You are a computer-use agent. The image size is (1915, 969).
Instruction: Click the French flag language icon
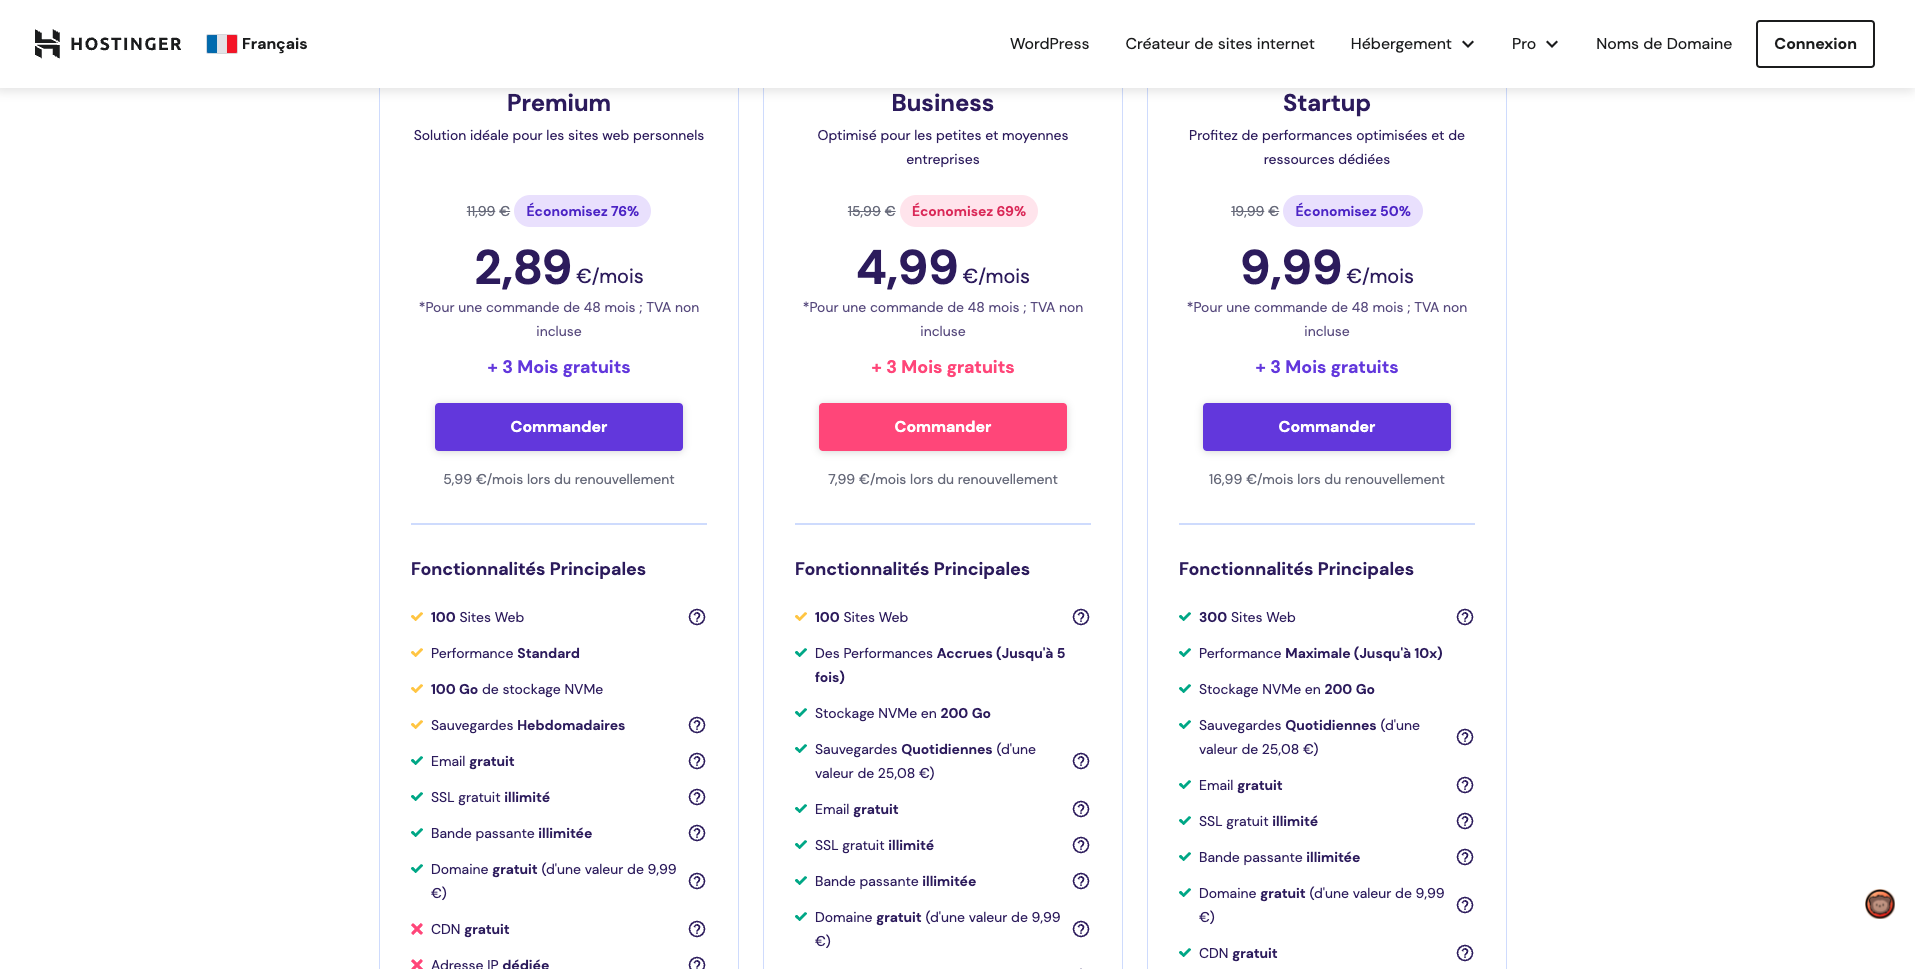coord(221,44)
